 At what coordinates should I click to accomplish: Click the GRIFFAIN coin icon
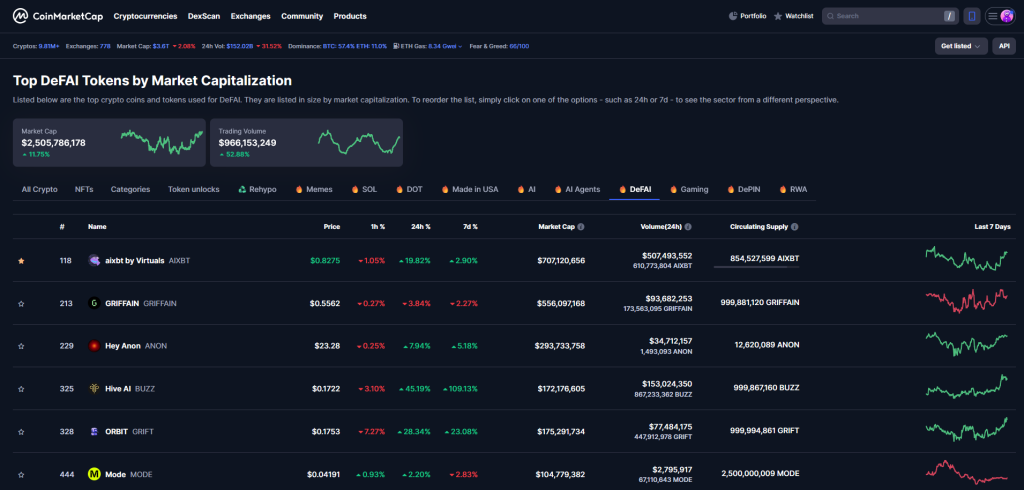(94, 303)
